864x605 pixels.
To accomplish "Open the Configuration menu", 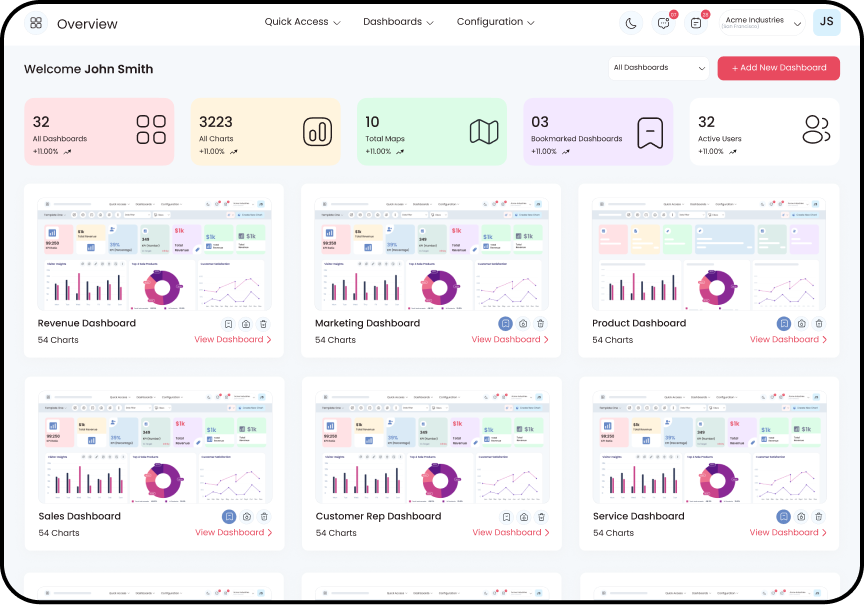I will [495, 22].
